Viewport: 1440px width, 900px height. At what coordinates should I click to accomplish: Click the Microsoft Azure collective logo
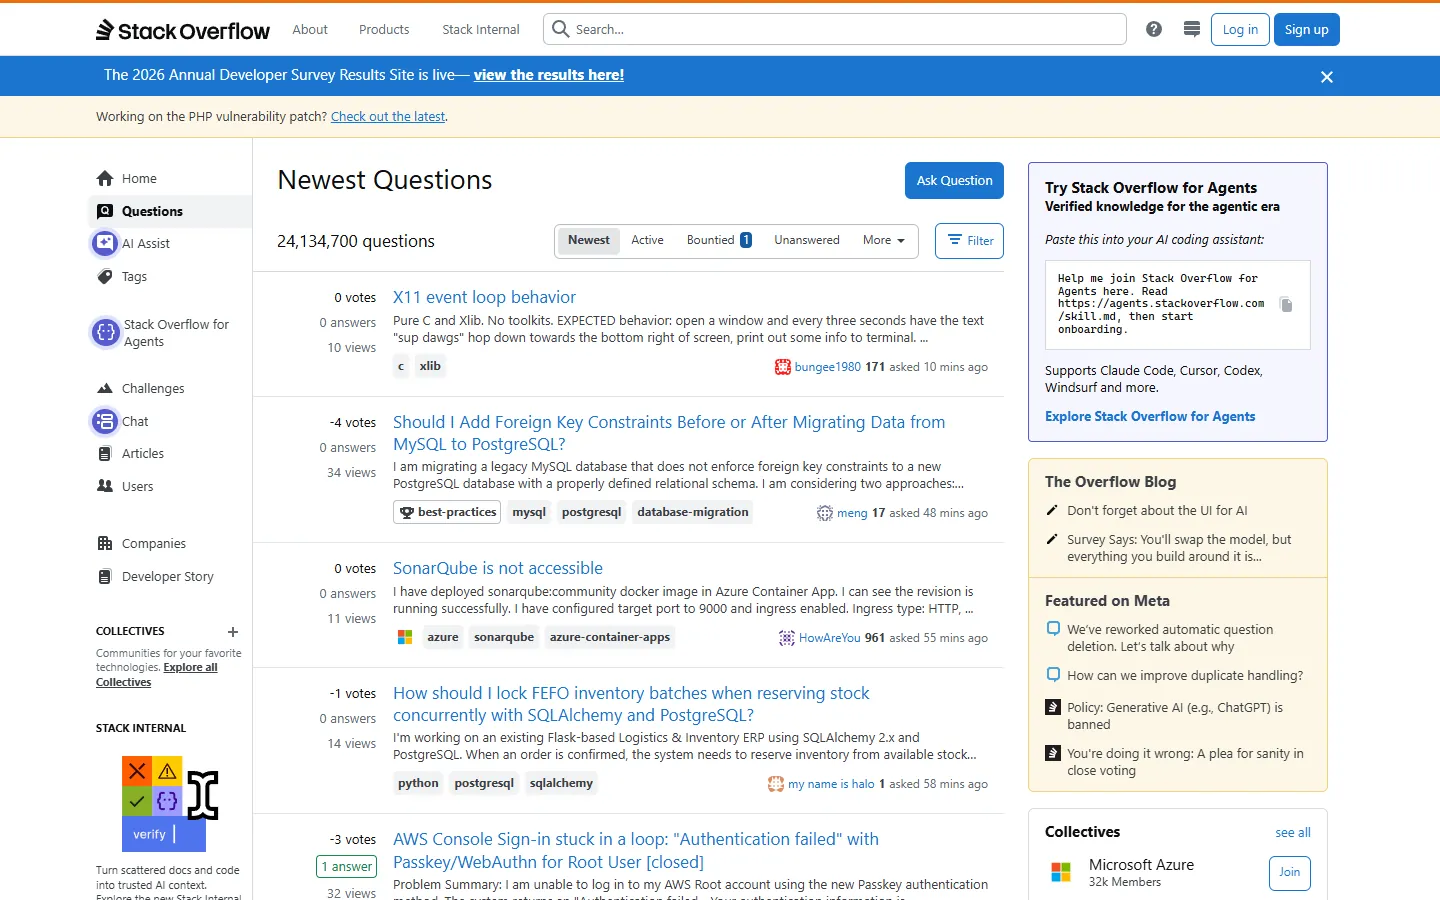point(1061,872)
